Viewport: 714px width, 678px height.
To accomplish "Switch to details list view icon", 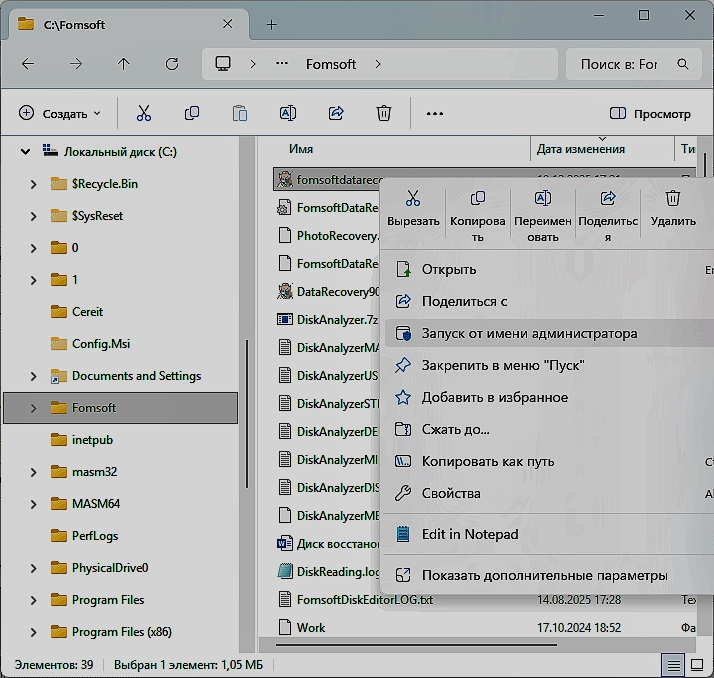I will coord(673,665).
